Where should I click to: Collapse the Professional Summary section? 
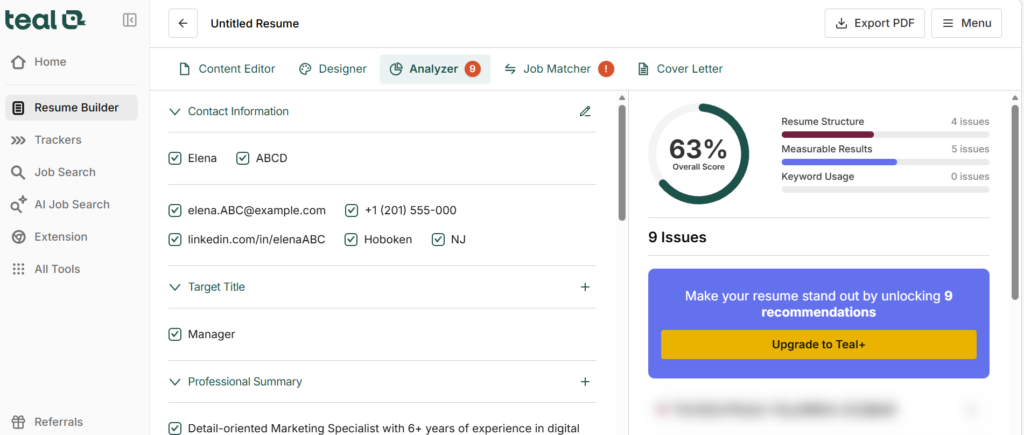(x=175, y=382)
